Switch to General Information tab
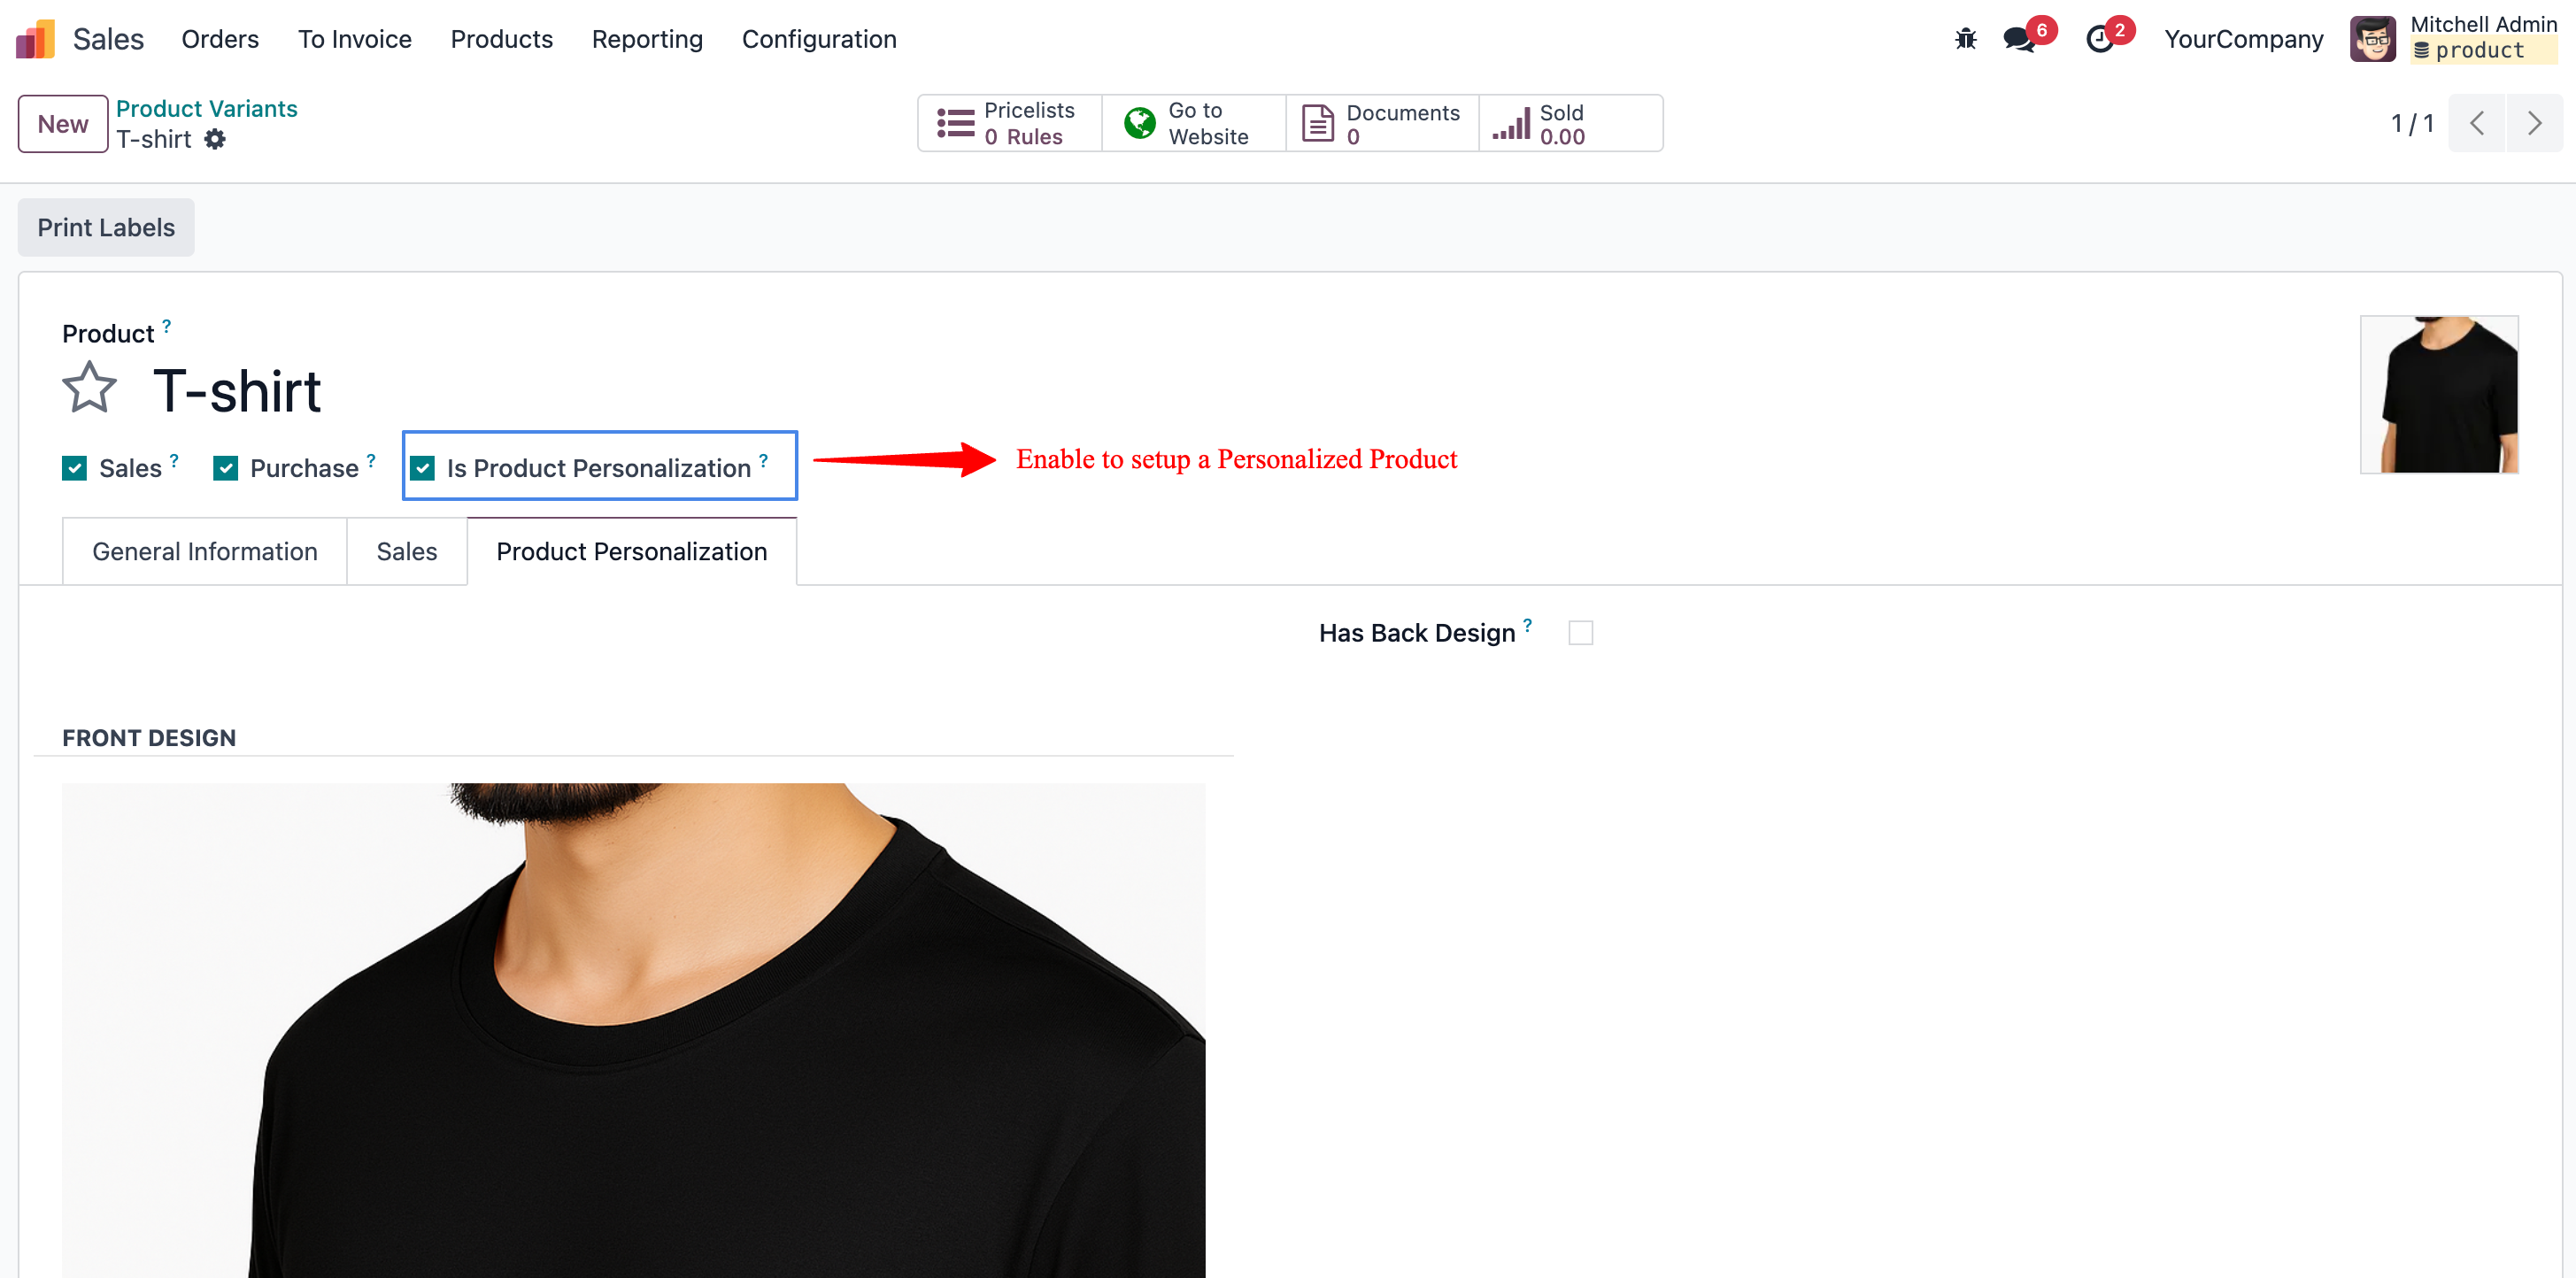The image size is (2576, 1278). click(x=204, y=551)
